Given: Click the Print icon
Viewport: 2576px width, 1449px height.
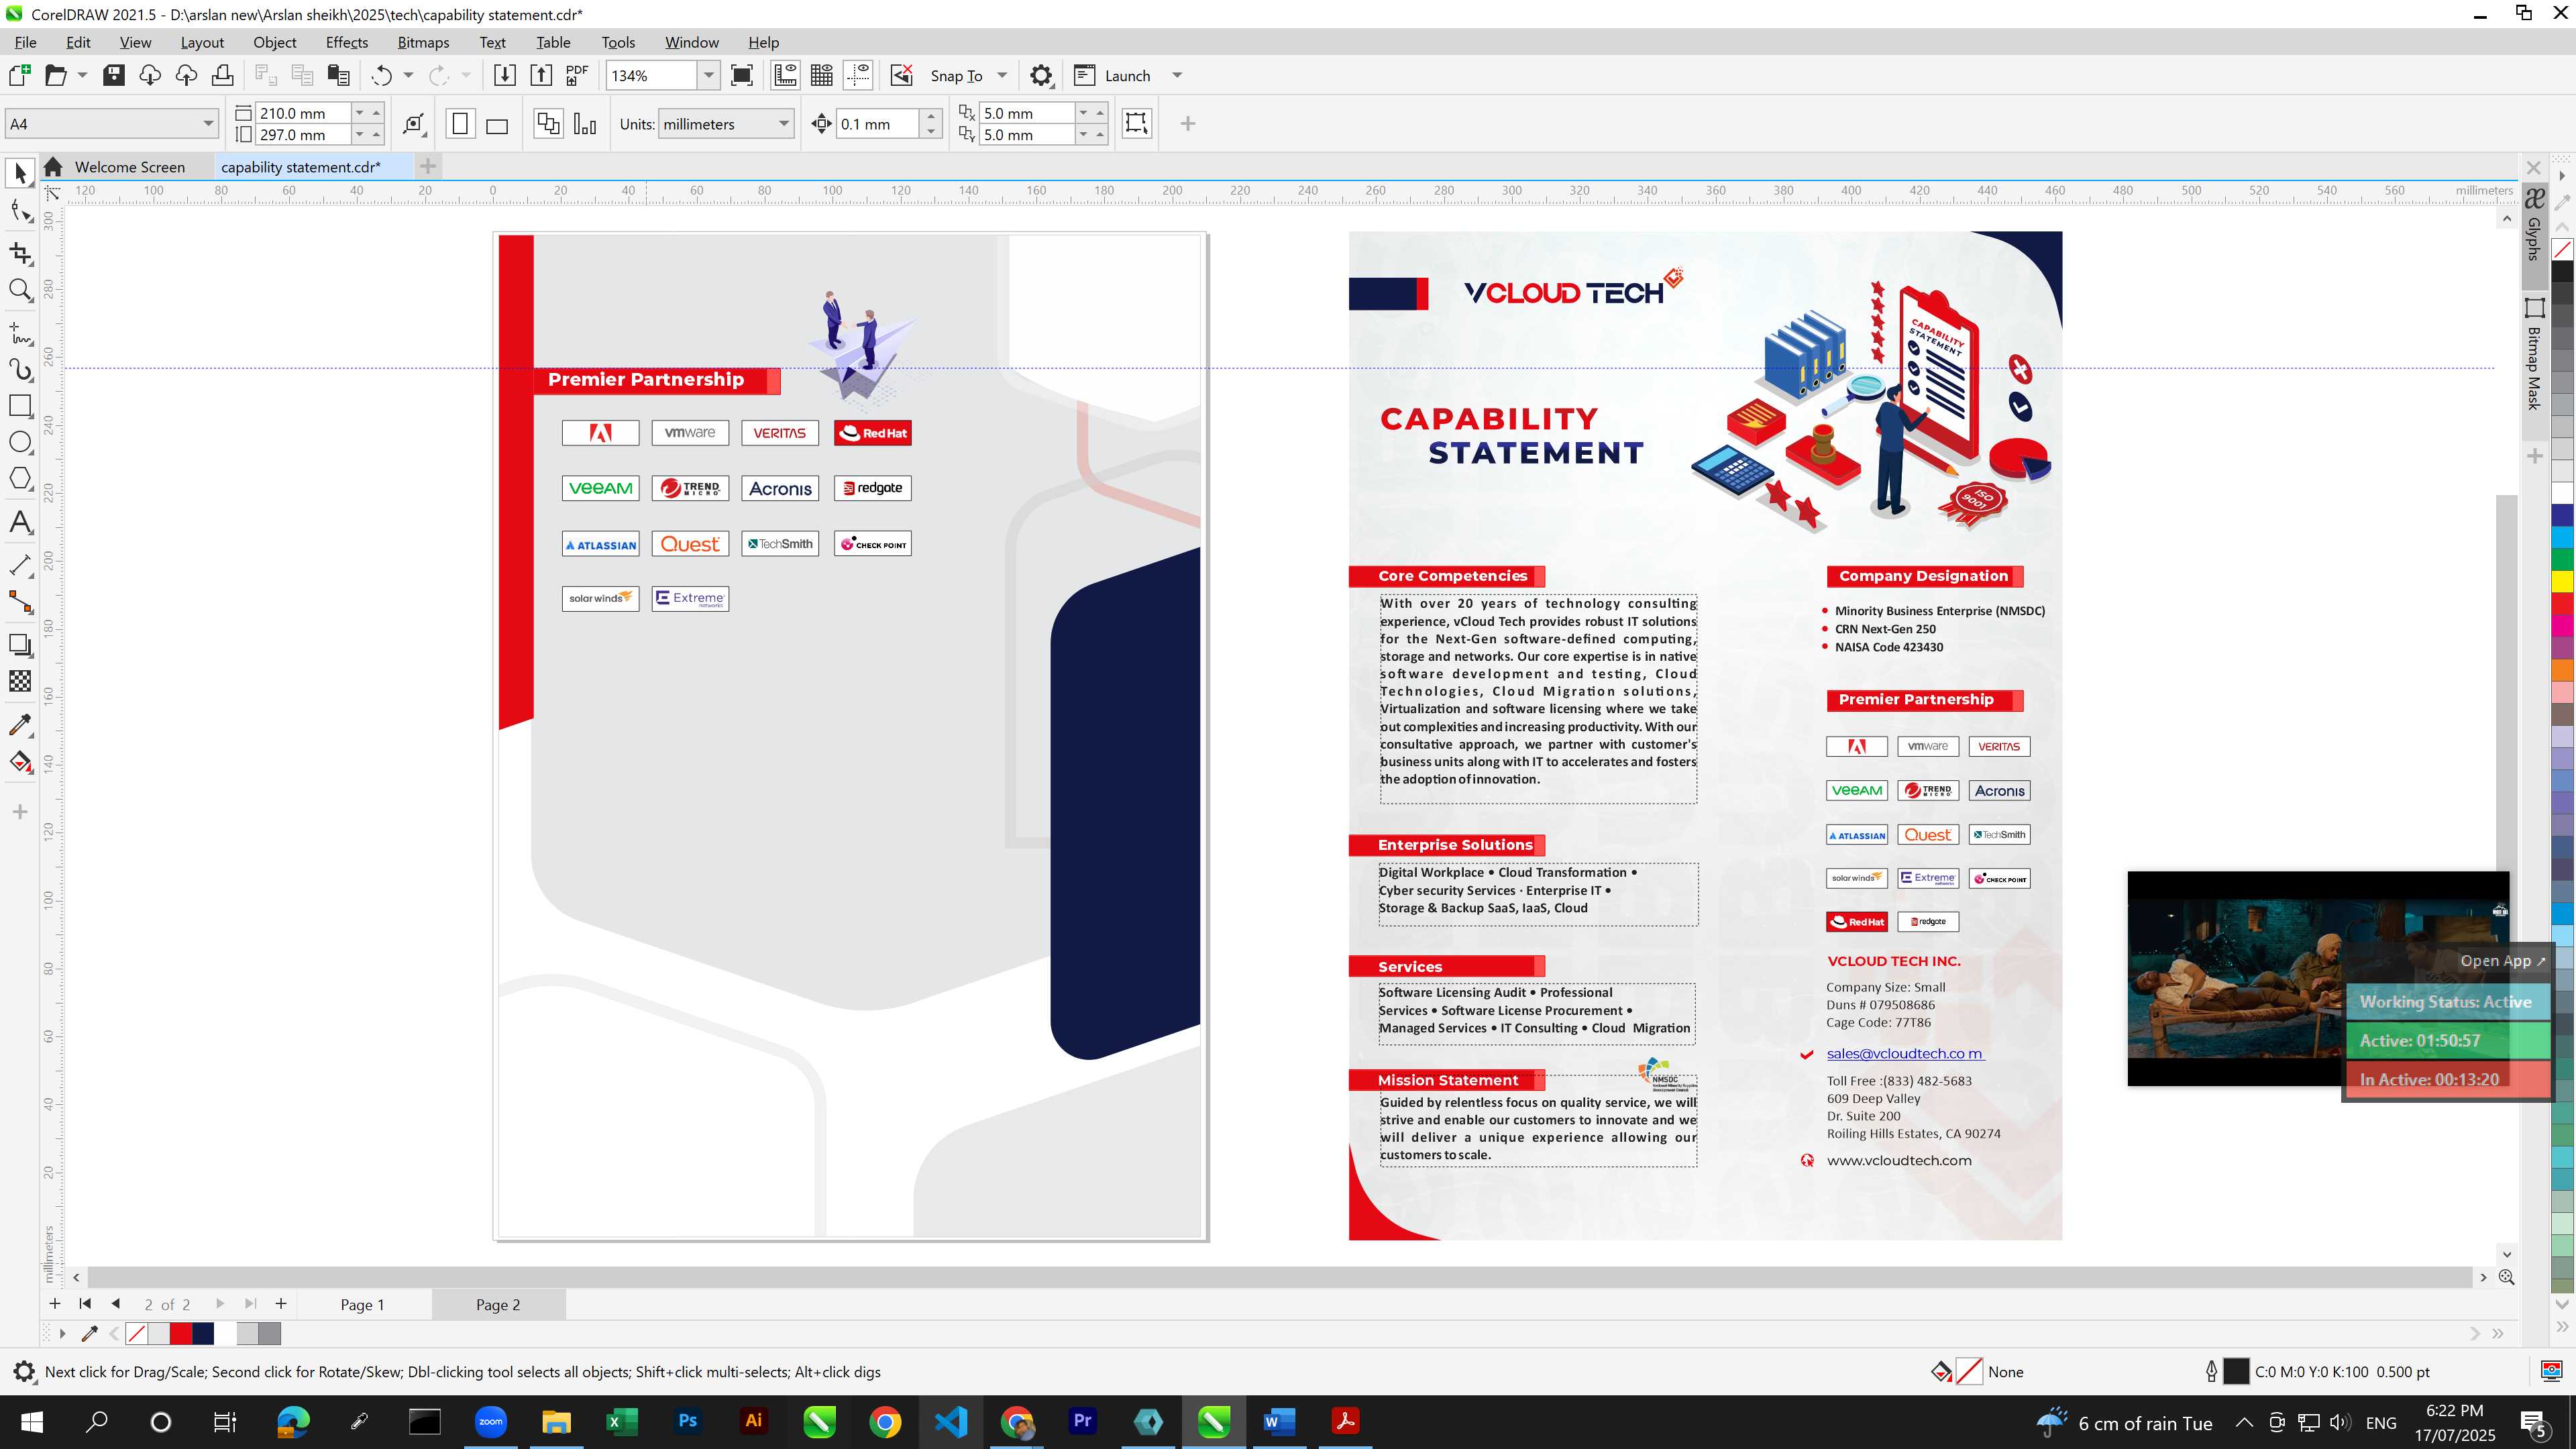Looking at the screenshot, I should [222, 75].
